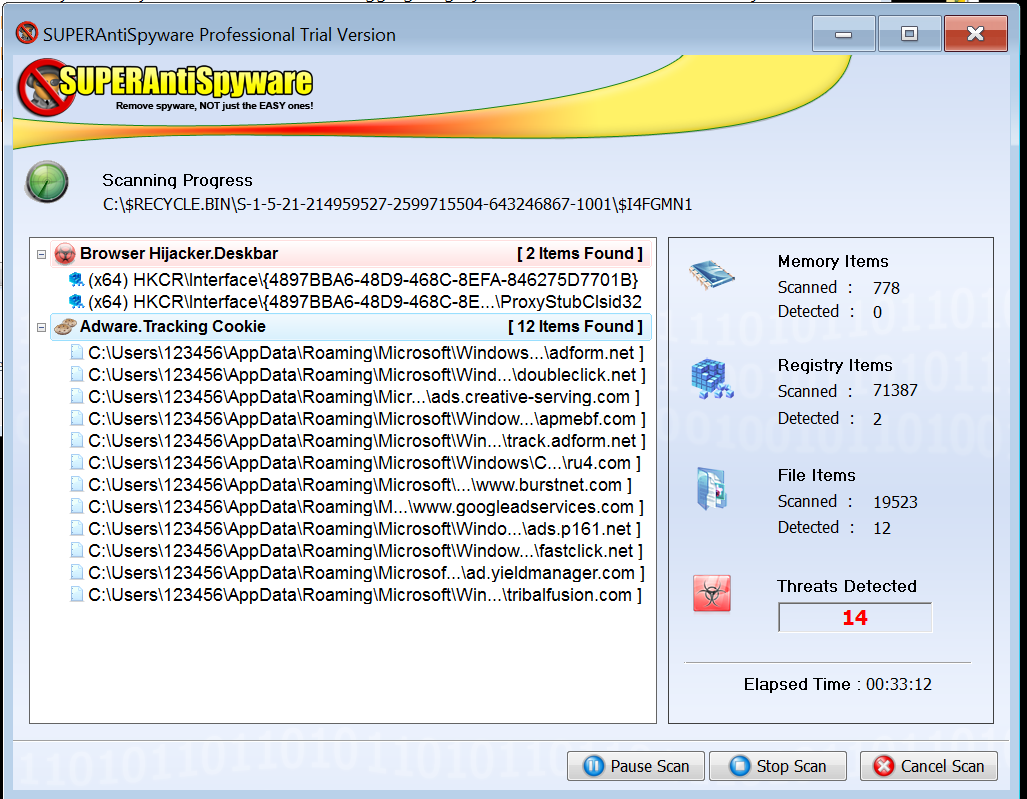This screenshot has height=799, width=1027.
Task: Select the adform.net cookie path
Action: (366, 353)
